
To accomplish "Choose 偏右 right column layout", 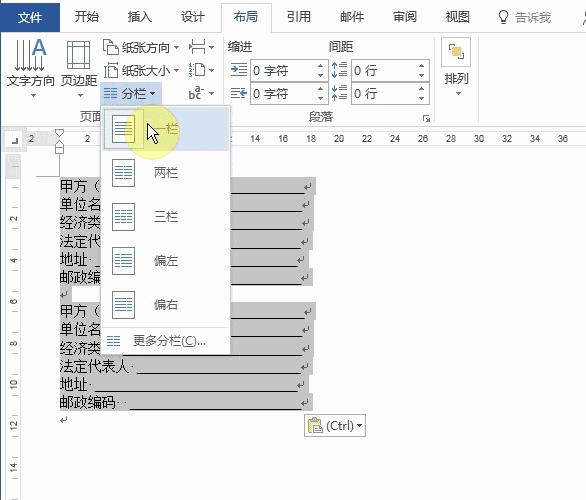I will (166, 305).
